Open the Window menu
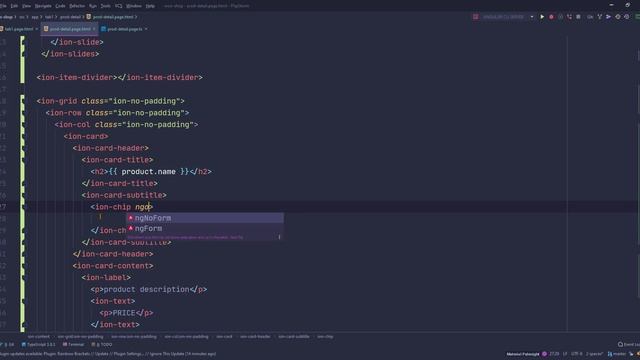The image size is (640, 360). pyautogui.click(x=133, y=6)
